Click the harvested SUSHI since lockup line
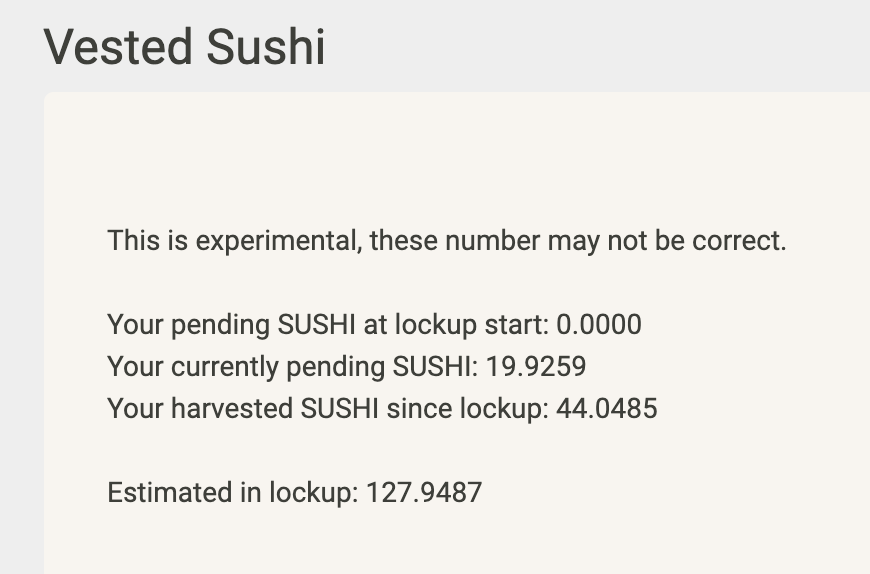The image size is (870, 574). (382, 409)
